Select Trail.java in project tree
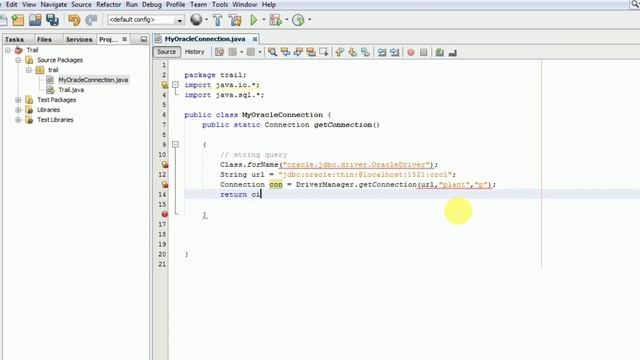640x360 pixels. tap(71, 90)
